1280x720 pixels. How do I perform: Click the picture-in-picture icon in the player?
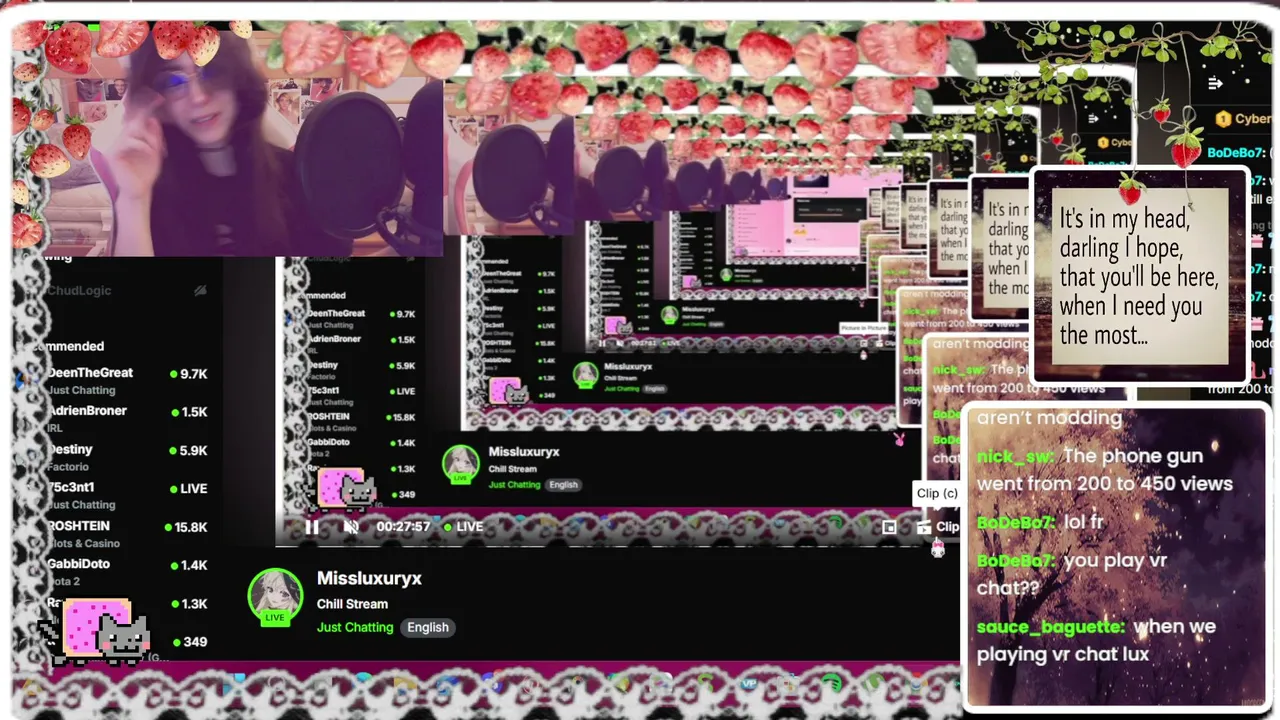(889, 527)
